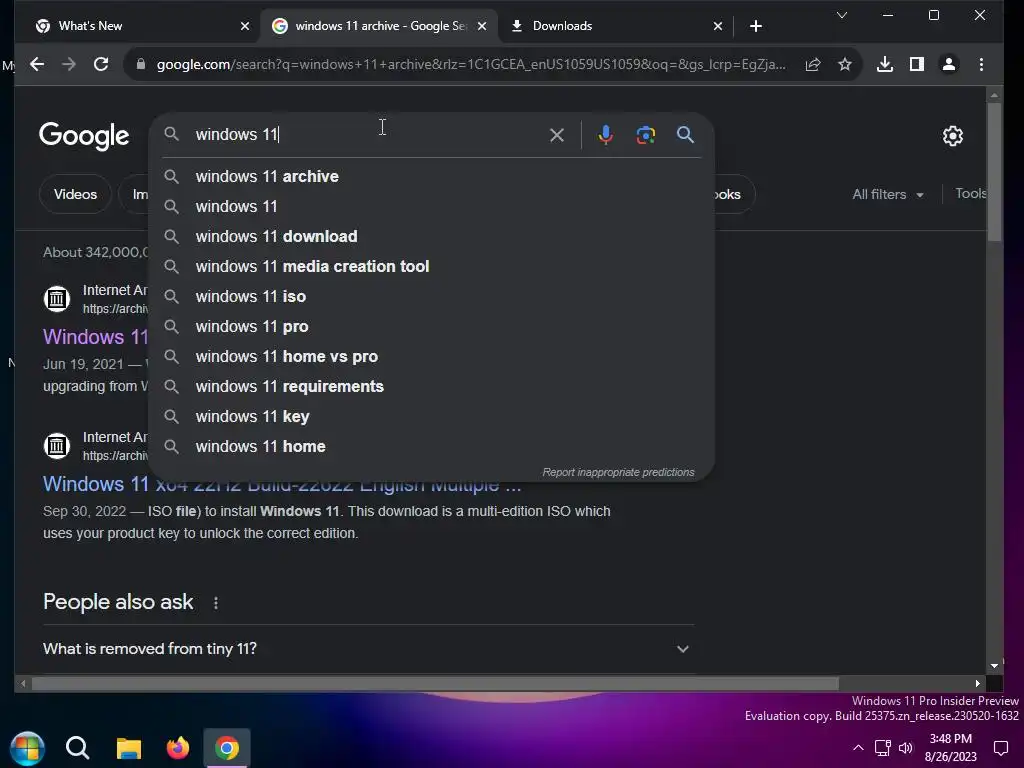The image size is (1024, 768).
Task: Close the What's New tab
Action: click(245, 26)
